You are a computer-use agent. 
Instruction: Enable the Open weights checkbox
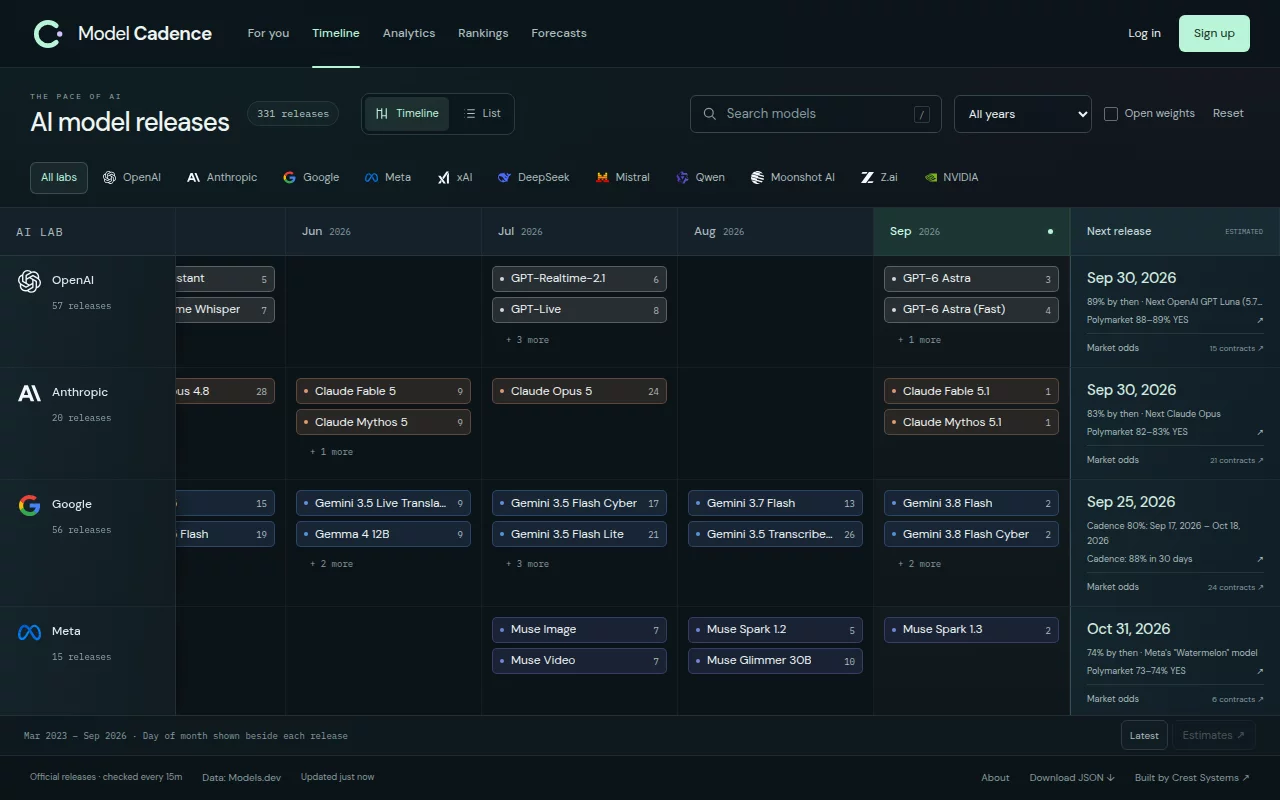1111,114
